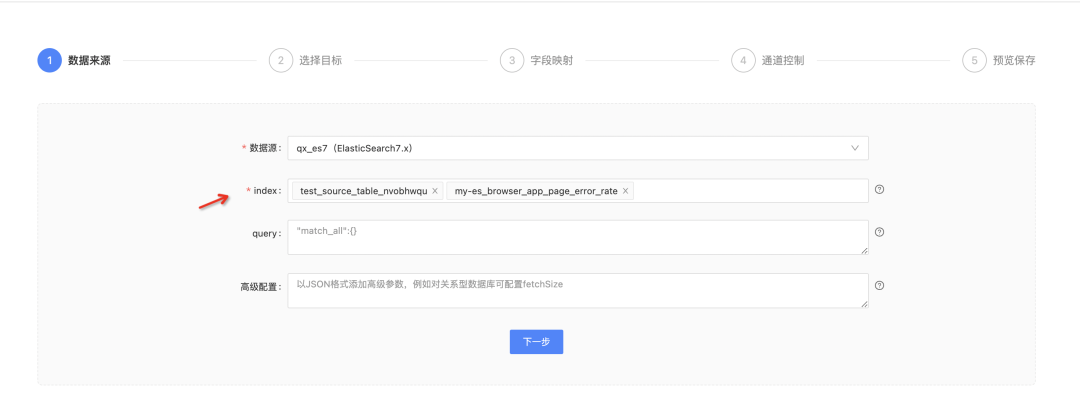Grab resize handle of query text area
This screenshot has width=1080, height=406.
(864, 251)
